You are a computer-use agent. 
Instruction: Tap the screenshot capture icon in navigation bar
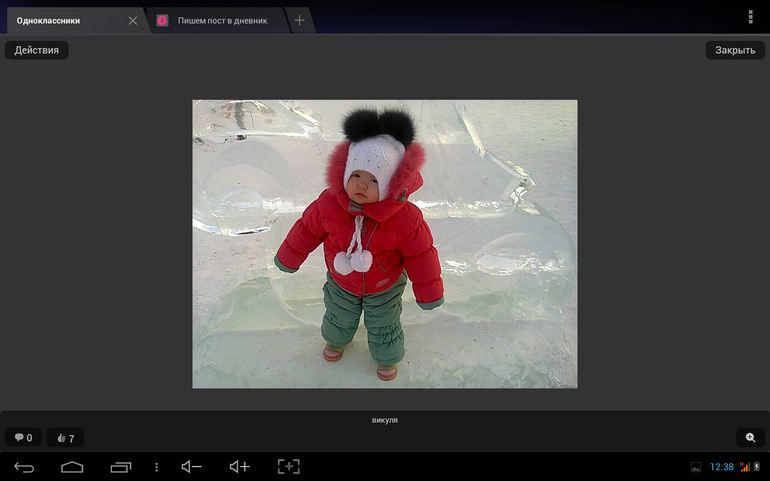coord(288,467)
